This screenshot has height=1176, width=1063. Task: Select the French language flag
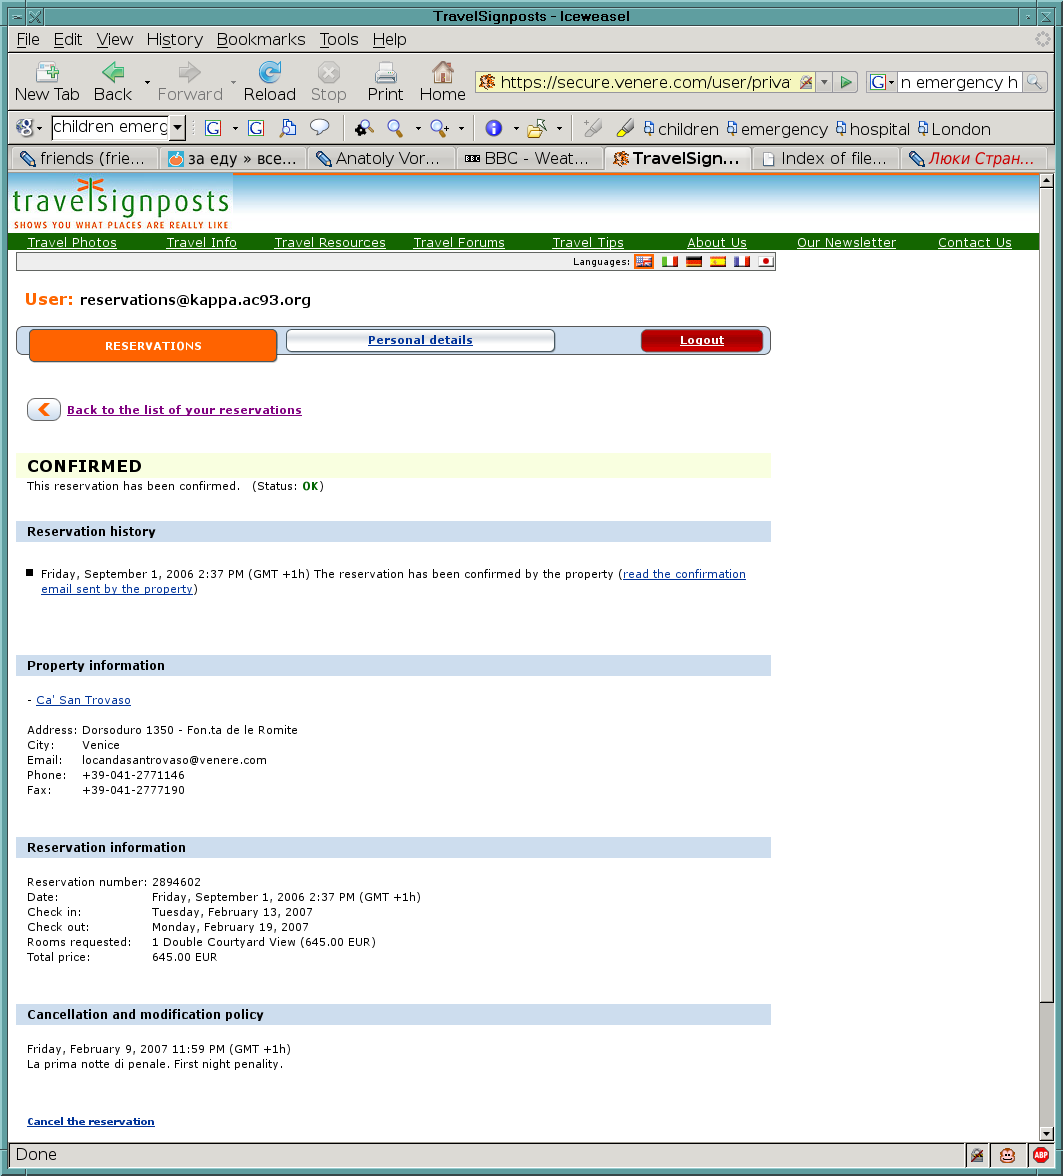[742, 262]
